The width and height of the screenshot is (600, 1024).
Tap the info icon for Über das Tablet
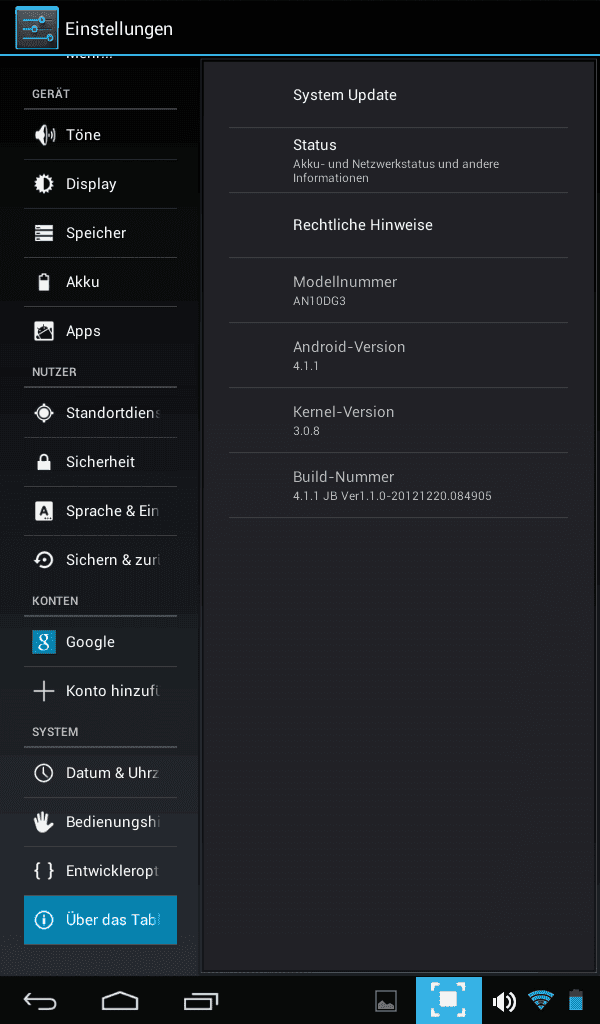pyautogui.click(x=44, y=920)
